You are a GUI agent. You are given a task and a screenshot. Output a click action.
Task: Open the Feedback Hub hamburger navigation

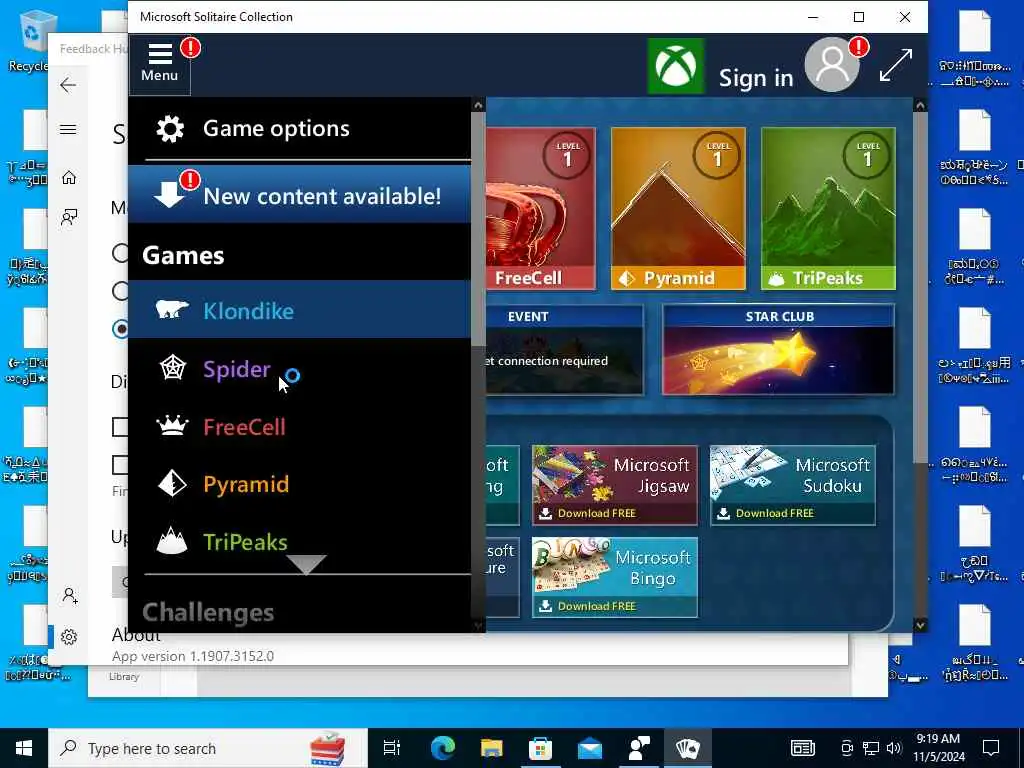[x=68, y=129]
